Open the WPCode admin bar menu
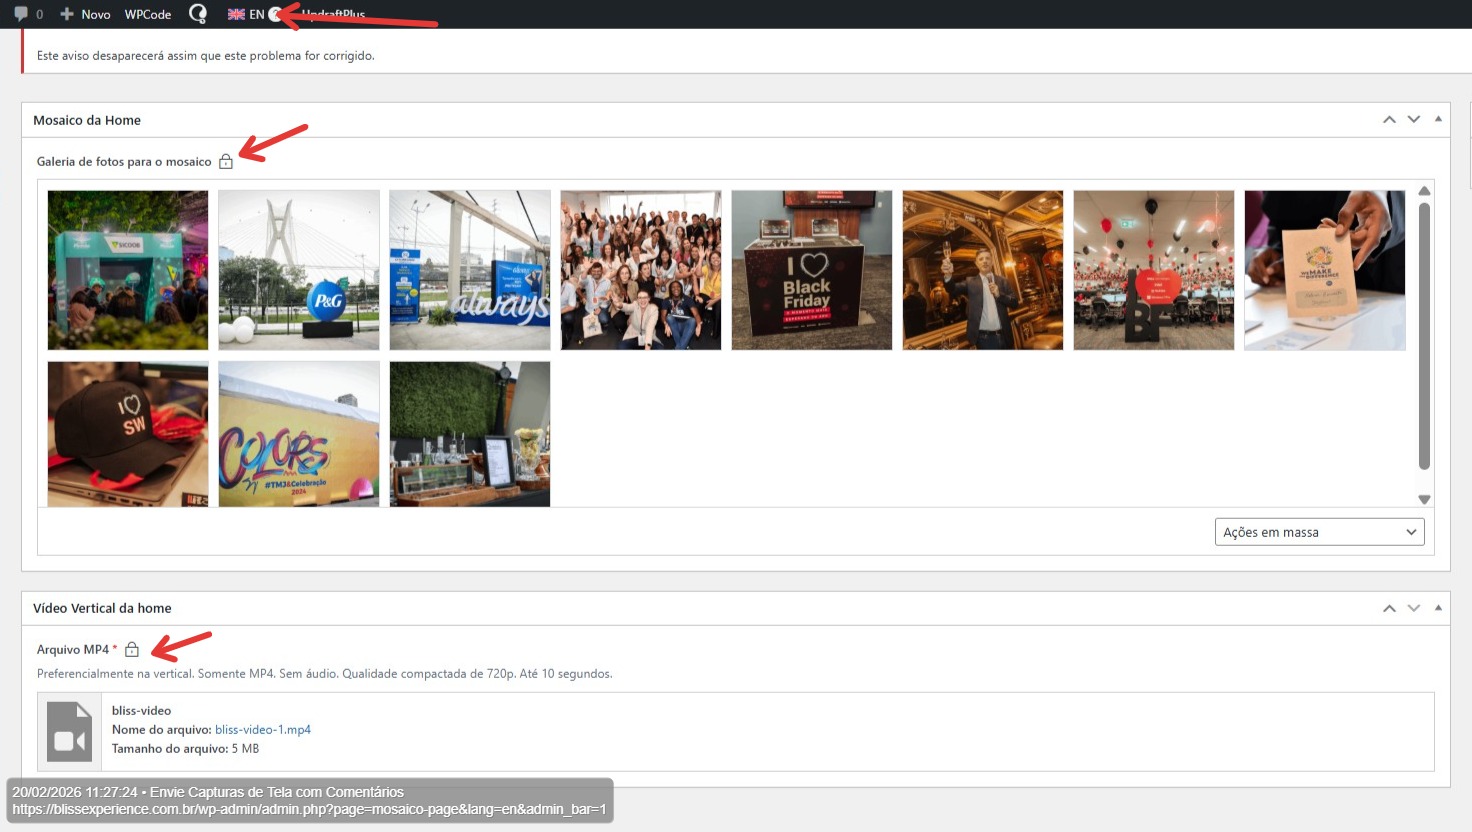 pyautogui.click(x=148, y=14)
